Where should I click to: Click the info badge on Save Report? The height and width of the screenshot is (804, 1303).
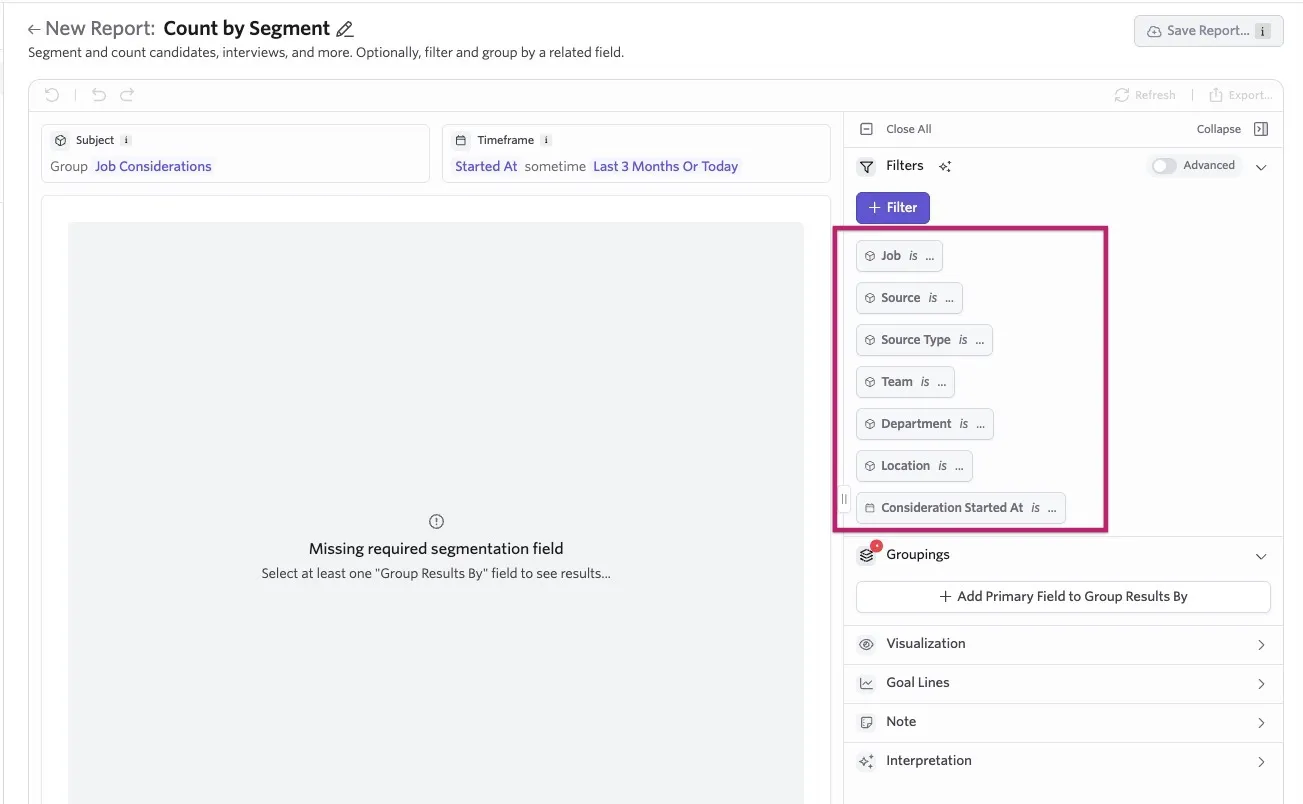coord(1264,31)
